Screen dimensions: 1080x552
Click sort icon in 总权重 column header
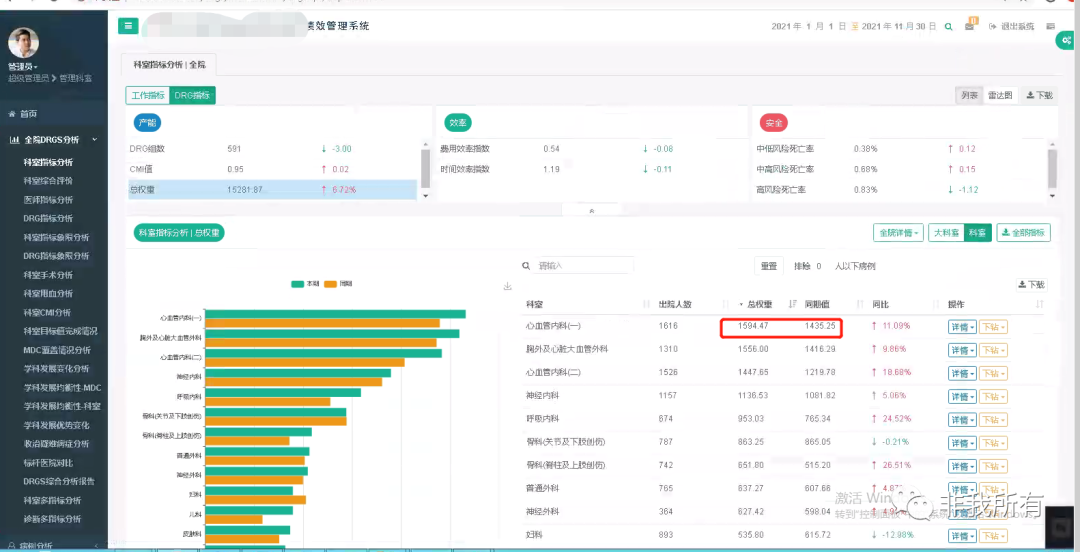pyautogui.click(x=793, y=304)
